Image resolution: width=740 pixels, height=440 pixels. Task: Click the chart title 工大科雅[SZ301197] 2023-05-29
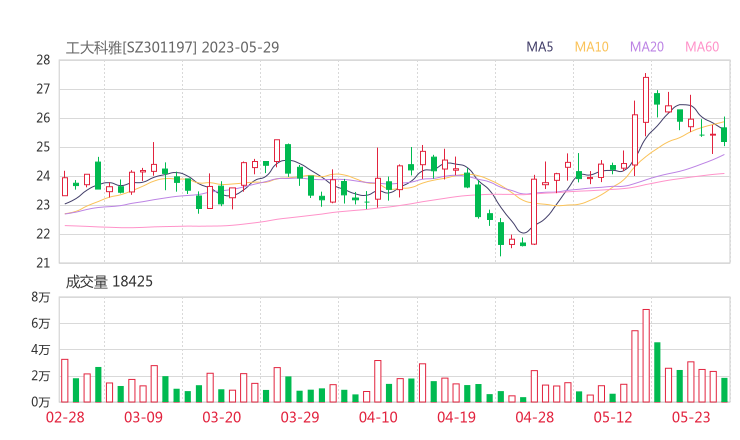click(x=172, y=47)
